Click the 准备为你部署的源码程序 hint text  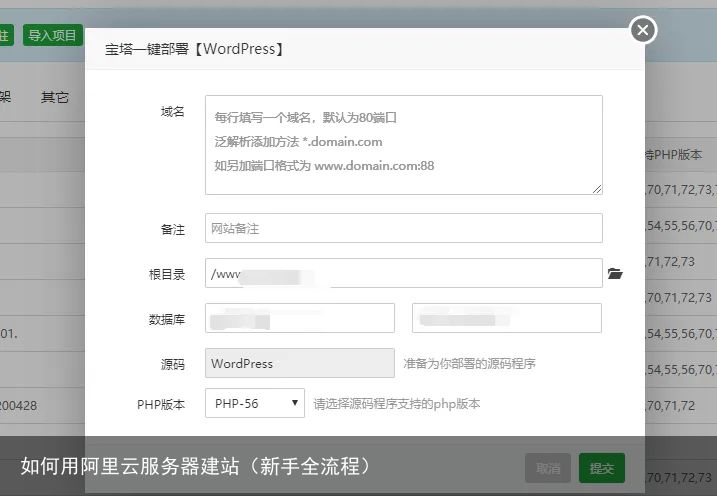[470, 363]
